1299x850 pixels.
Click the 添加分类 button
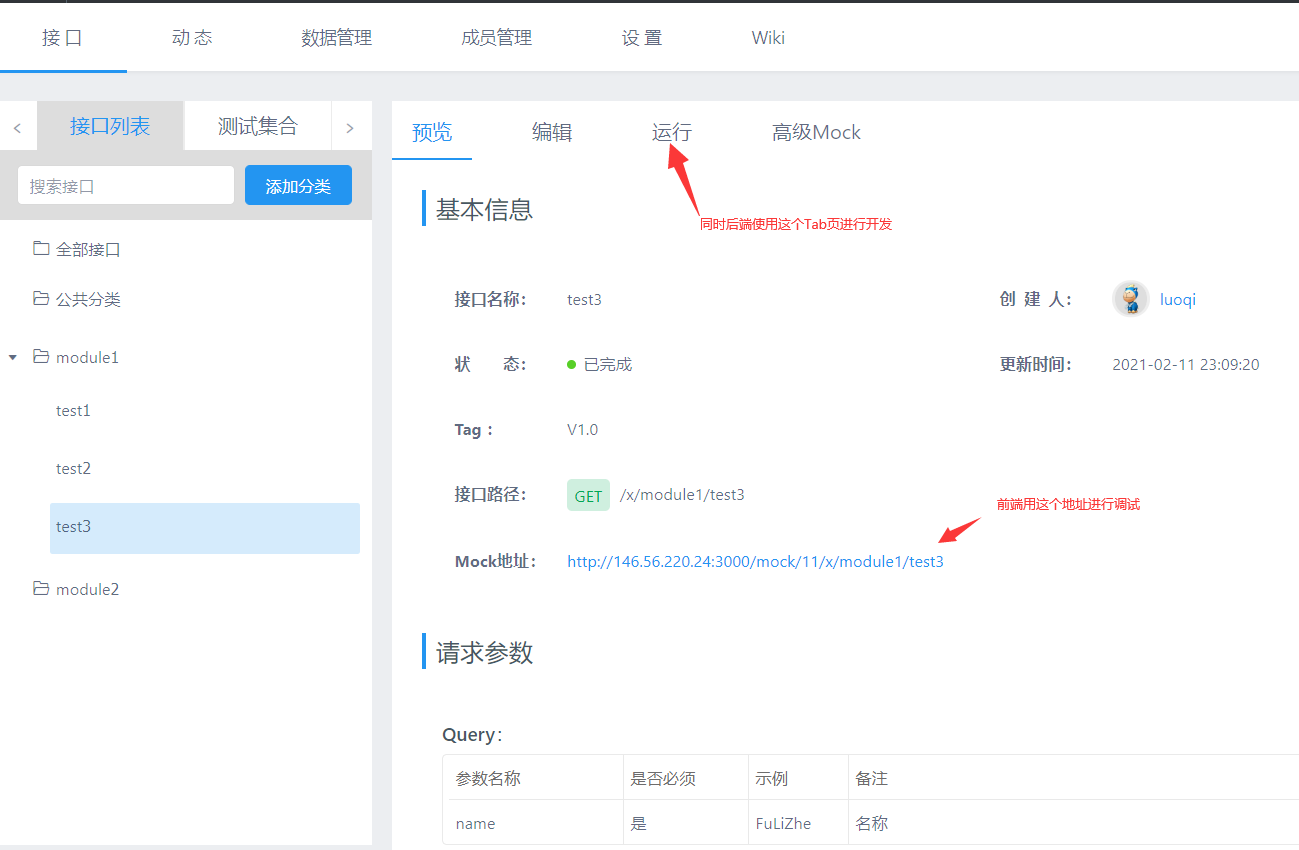point(298,185)
